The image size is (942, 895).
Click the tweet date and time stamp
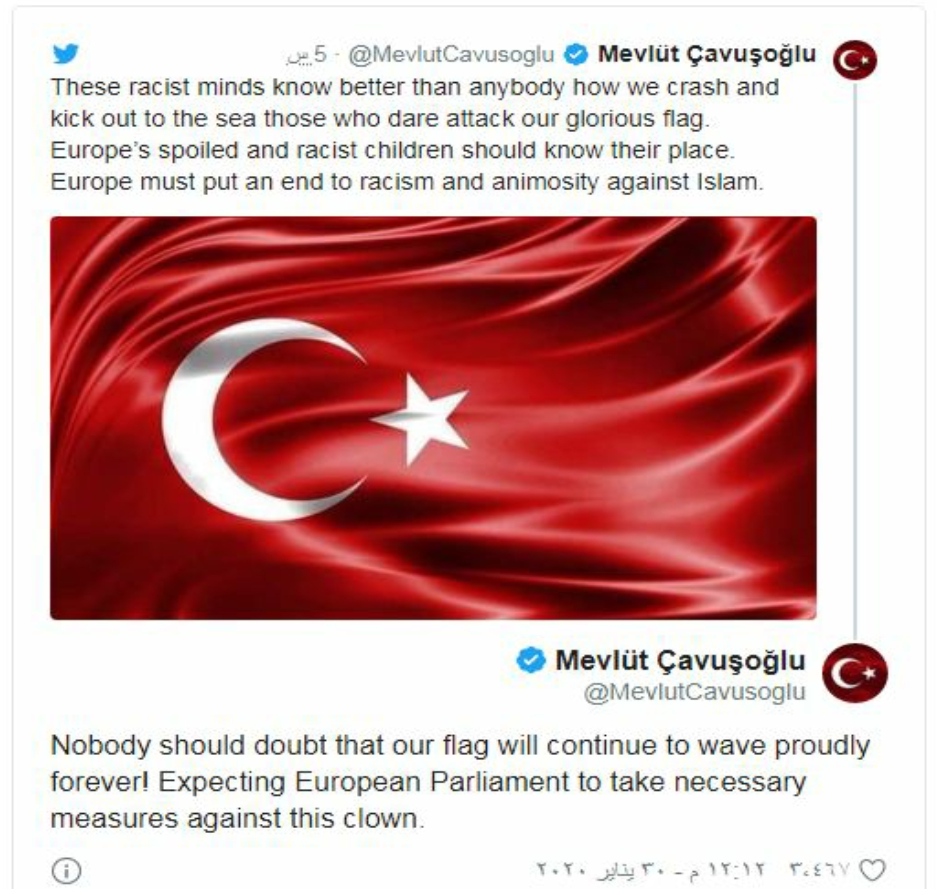(x=651, y=869)
